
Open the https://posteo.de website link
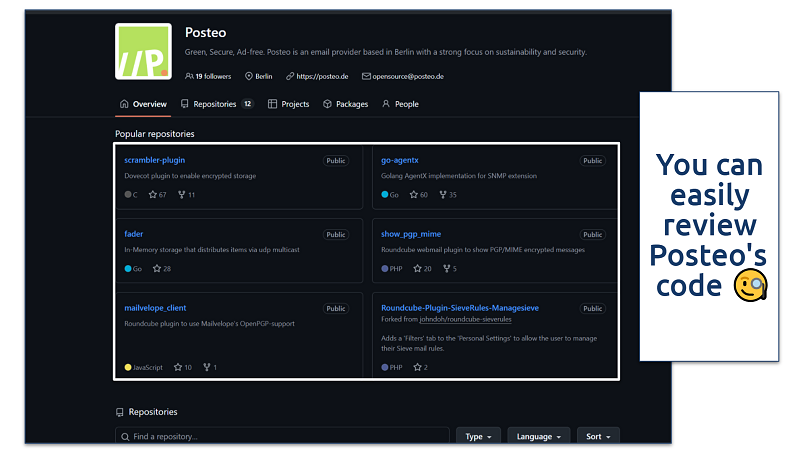[322, 76]
